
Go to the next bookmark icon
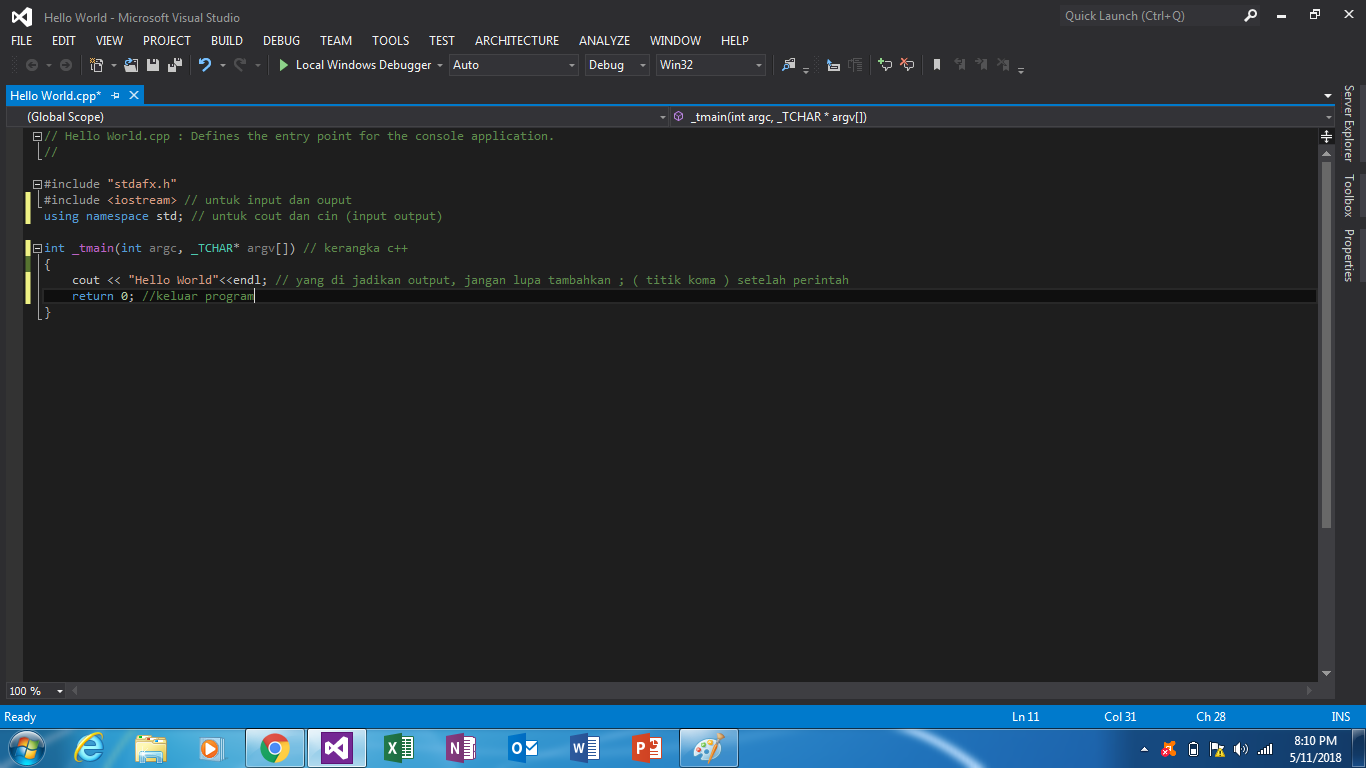pyautogui.click(x=981, y=65)
